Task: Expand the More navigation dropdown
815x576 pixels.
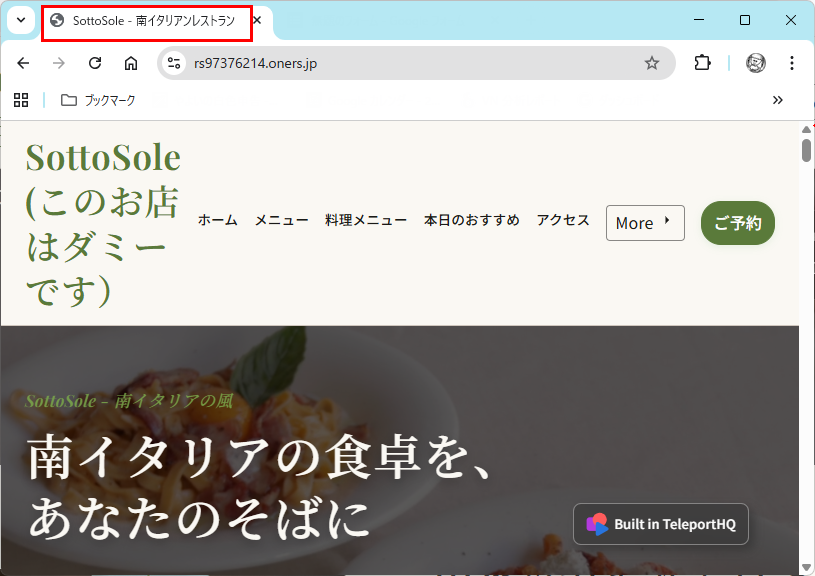Action: [644, 223]
